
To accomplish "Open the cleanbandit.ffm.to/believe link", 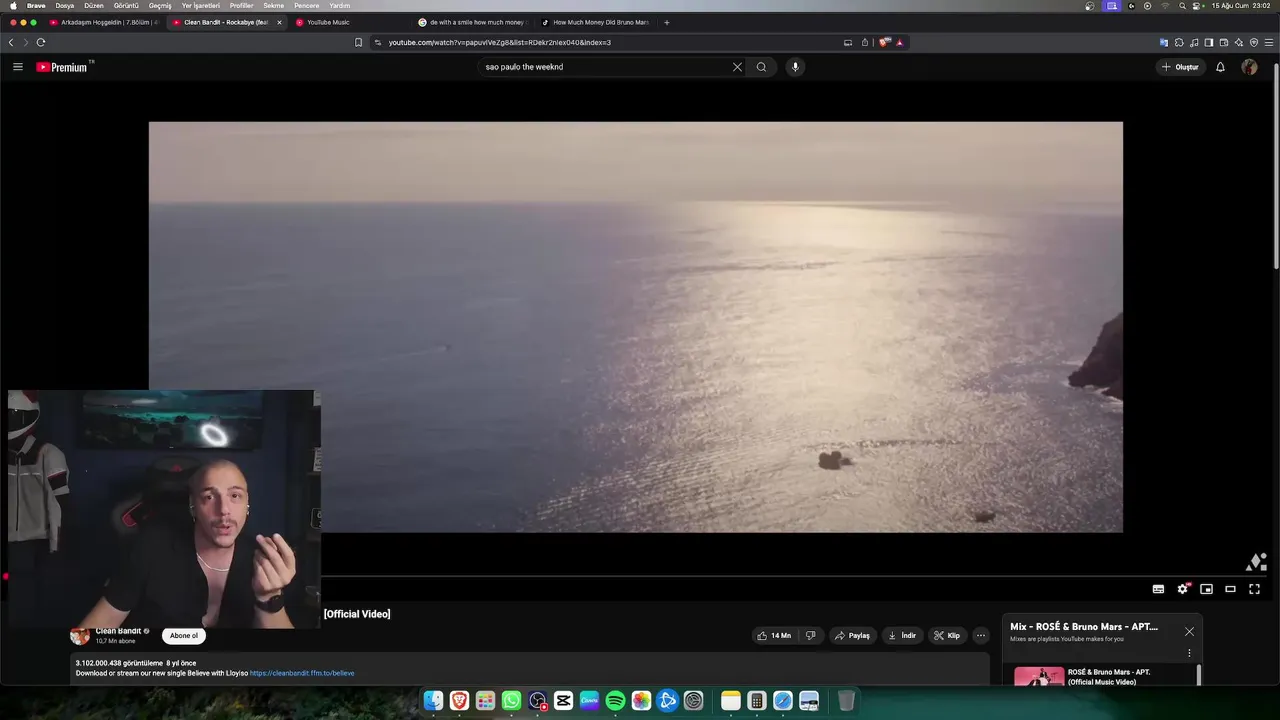I will tap(302, 673).
